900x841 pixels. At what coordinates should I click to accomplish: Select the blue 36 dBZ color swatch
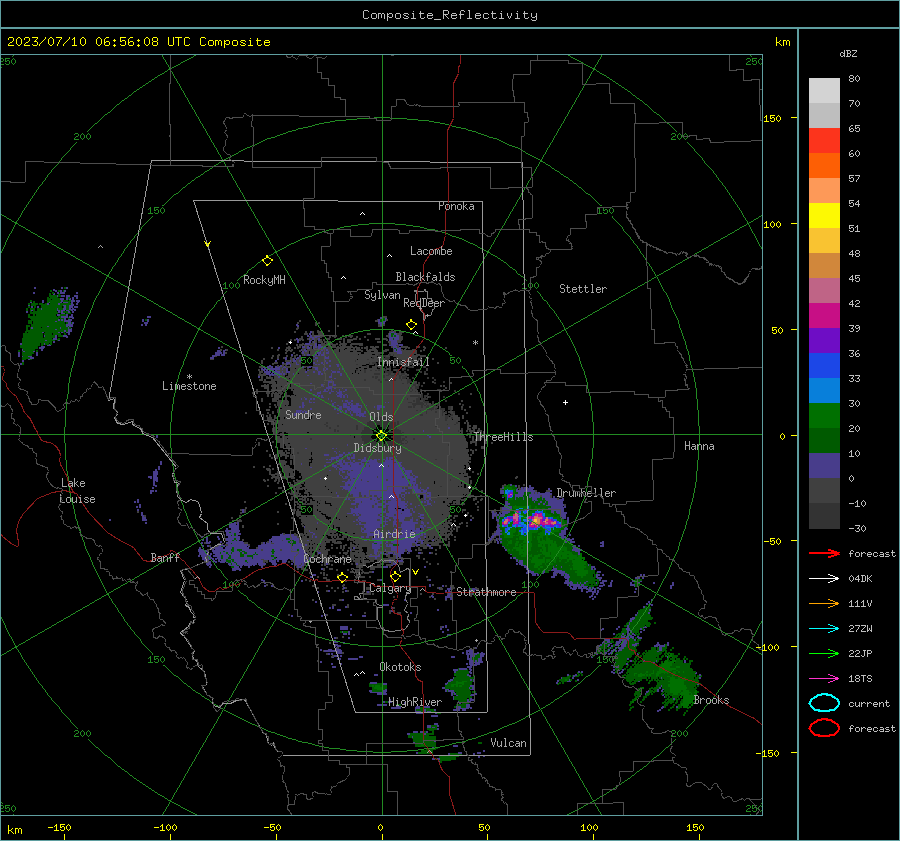824,366
